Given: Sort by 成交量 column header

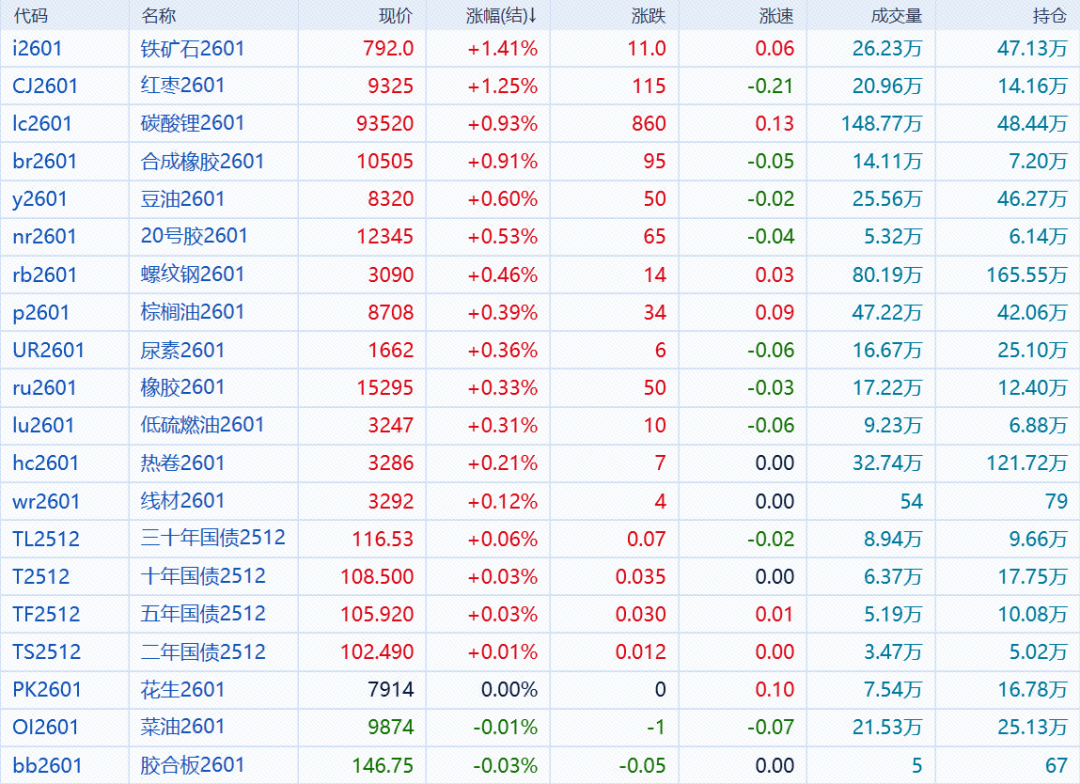Looking at the screenshot, I should click(x=897, y=16).
